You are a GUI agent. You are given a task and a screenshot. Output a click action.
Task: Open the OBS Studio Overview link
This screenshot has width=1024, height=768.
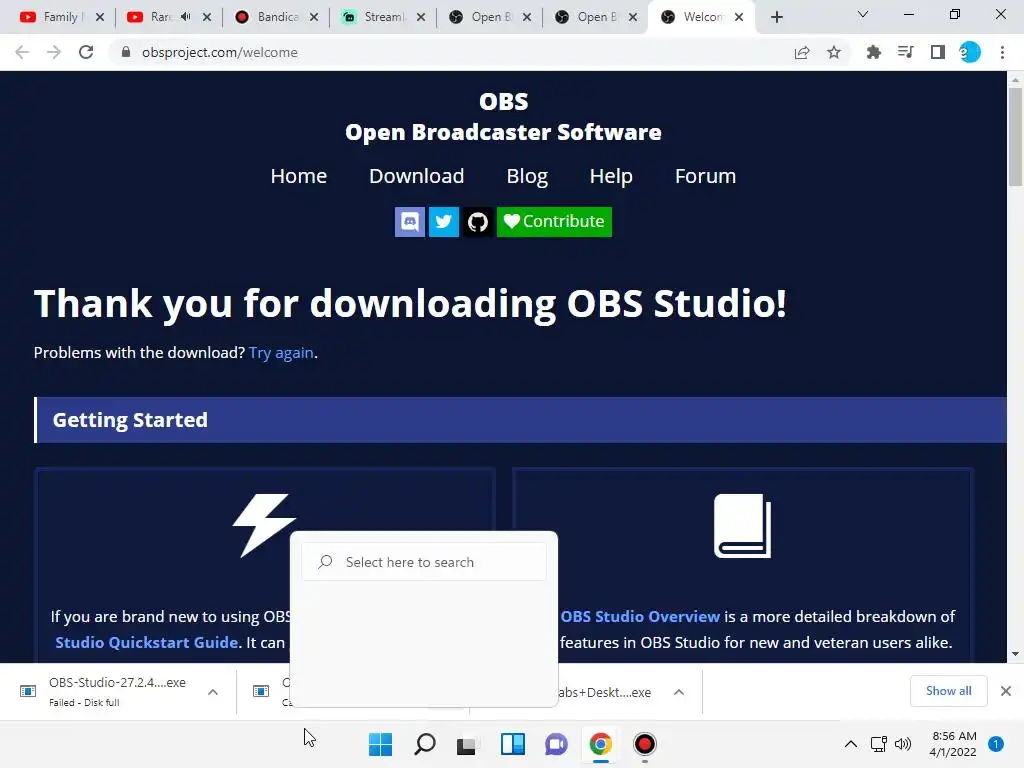pos(640,616)
